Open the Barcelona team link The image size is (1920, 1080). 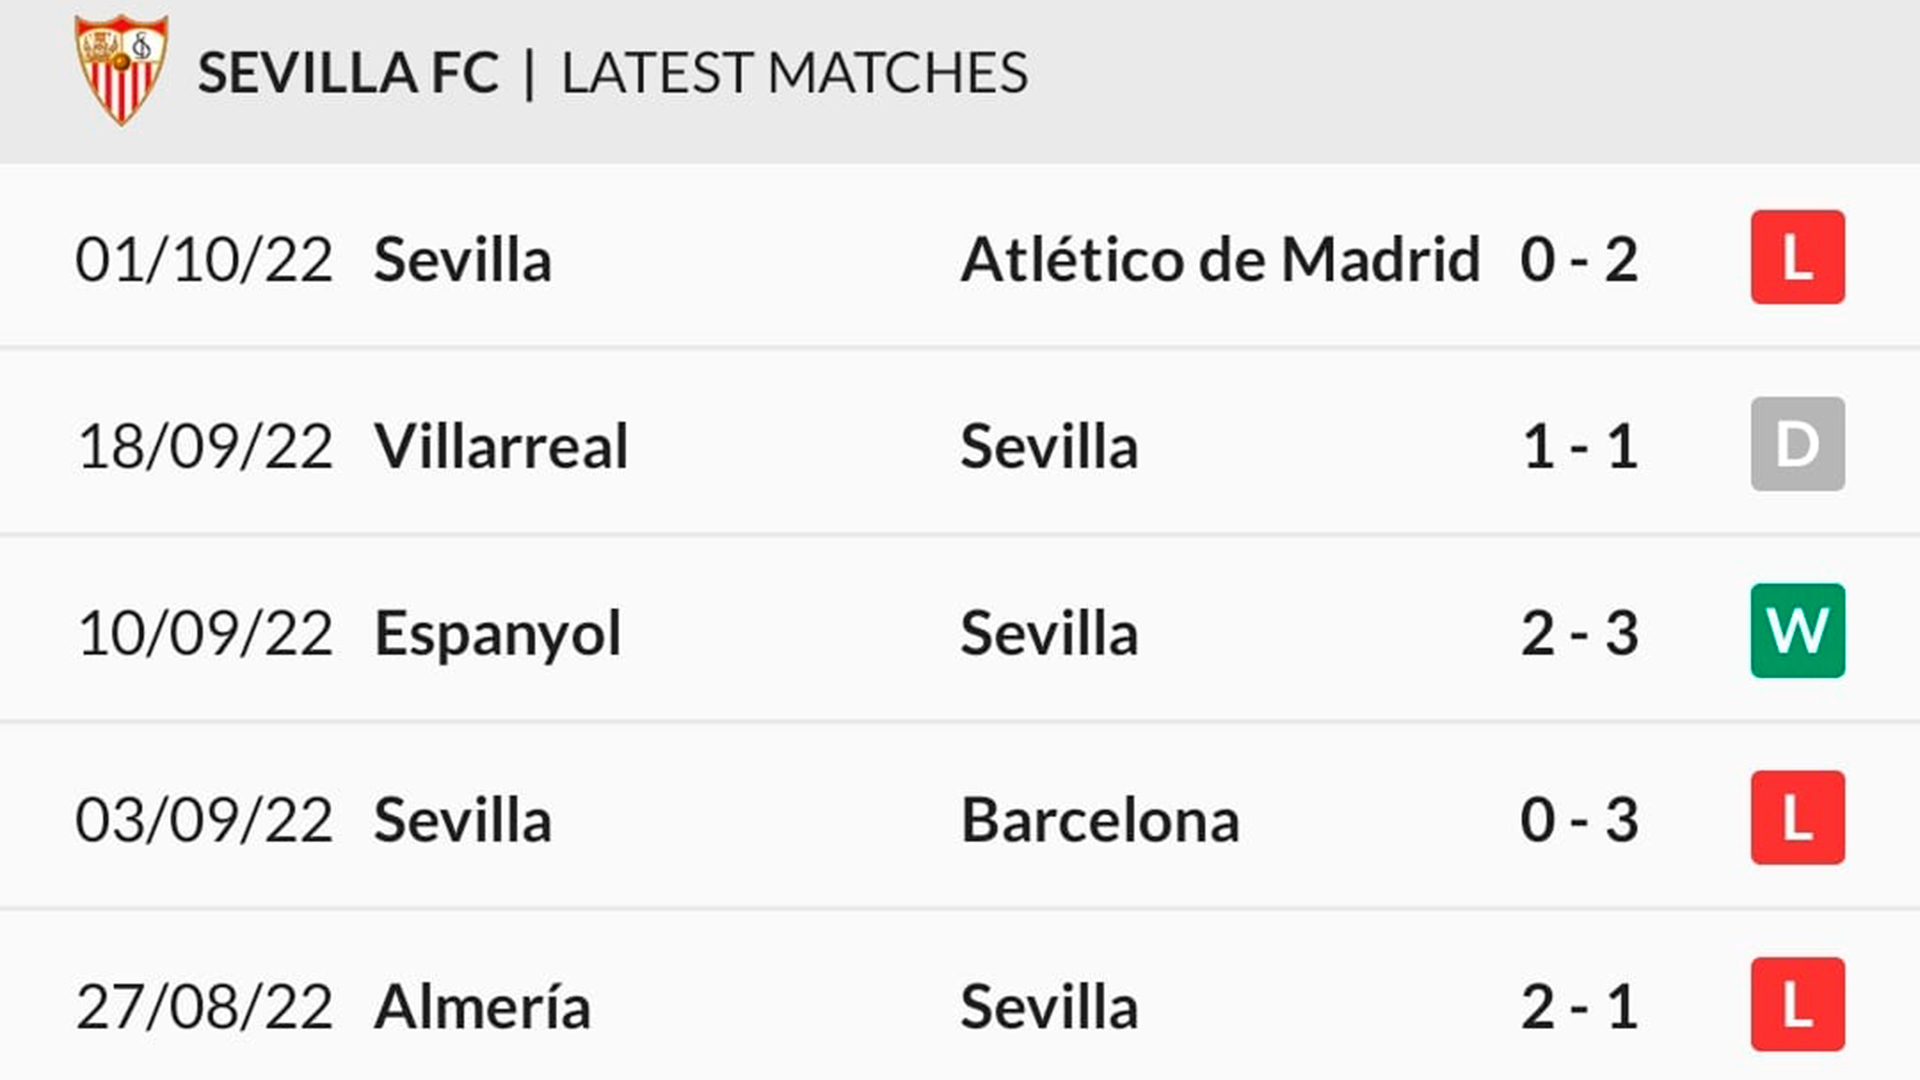pos(1100,820)
